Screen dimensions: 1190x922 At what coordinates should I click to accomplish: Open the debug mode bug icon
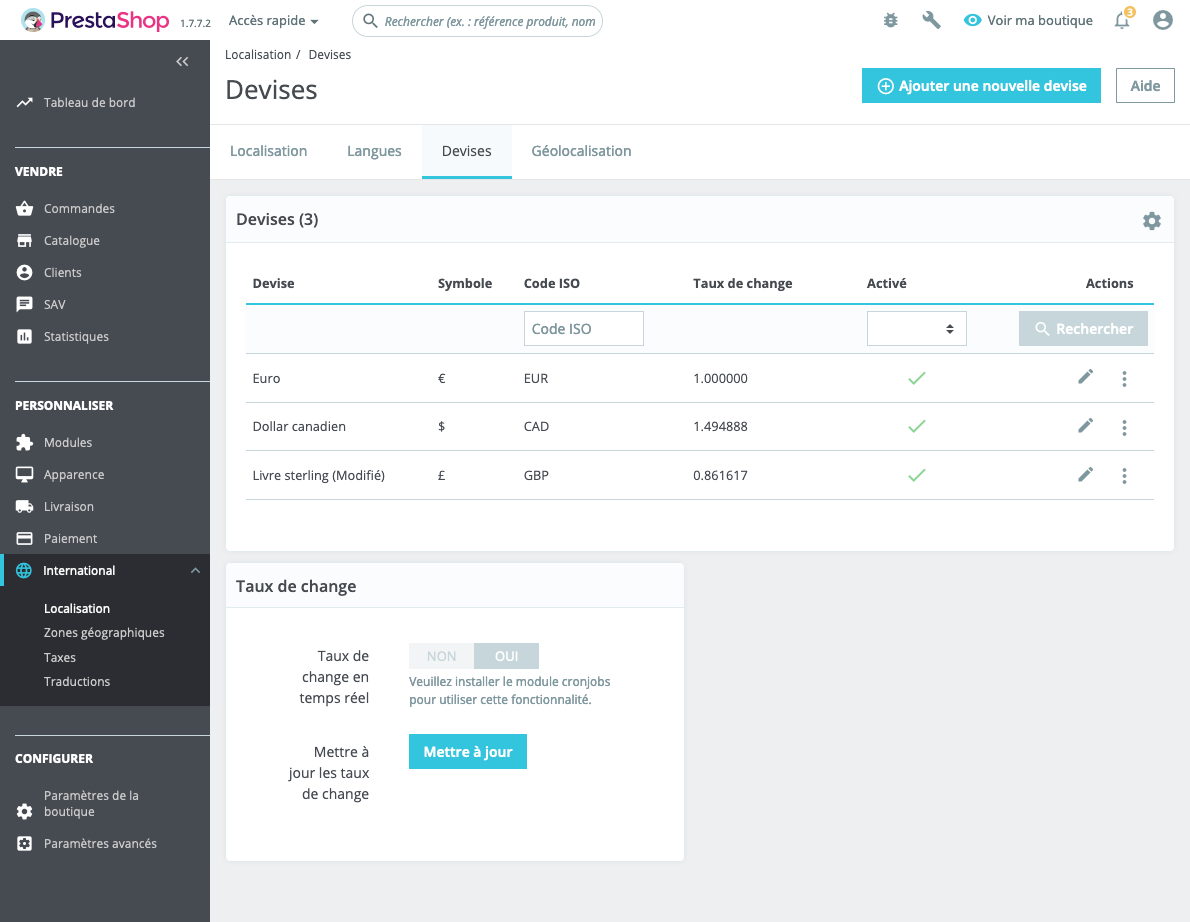(x=890, y=20)
